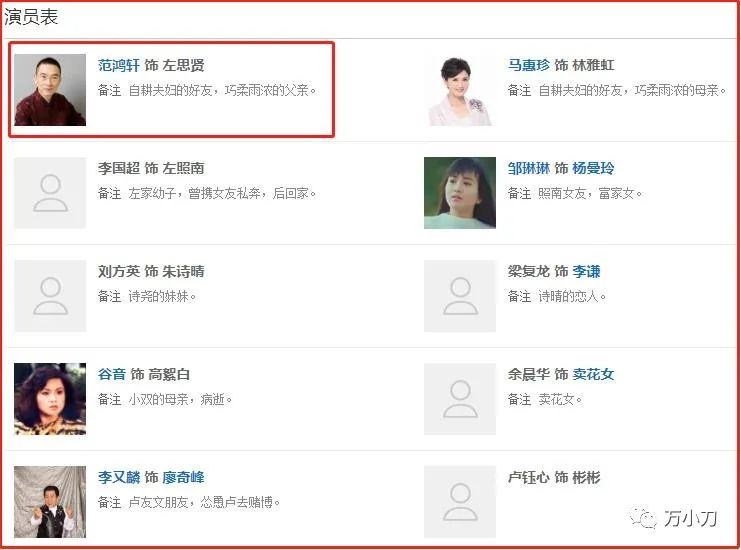Open actor link 邹琳琳

pyautogui.click(x=529, y=168)
